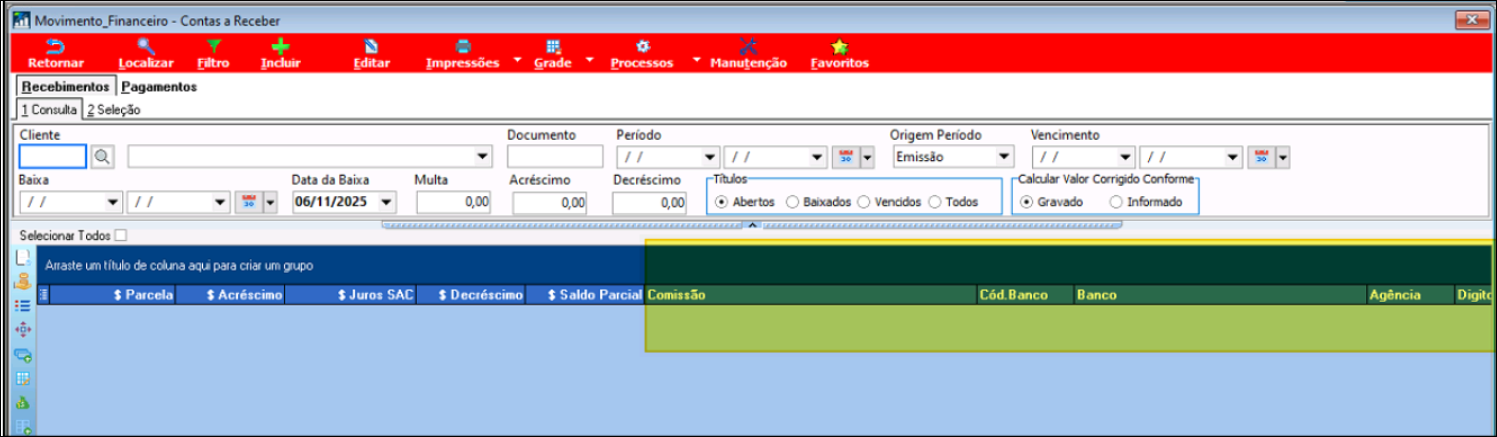
Task: Sort by the Comissão column header
Action: pos(677,295)
